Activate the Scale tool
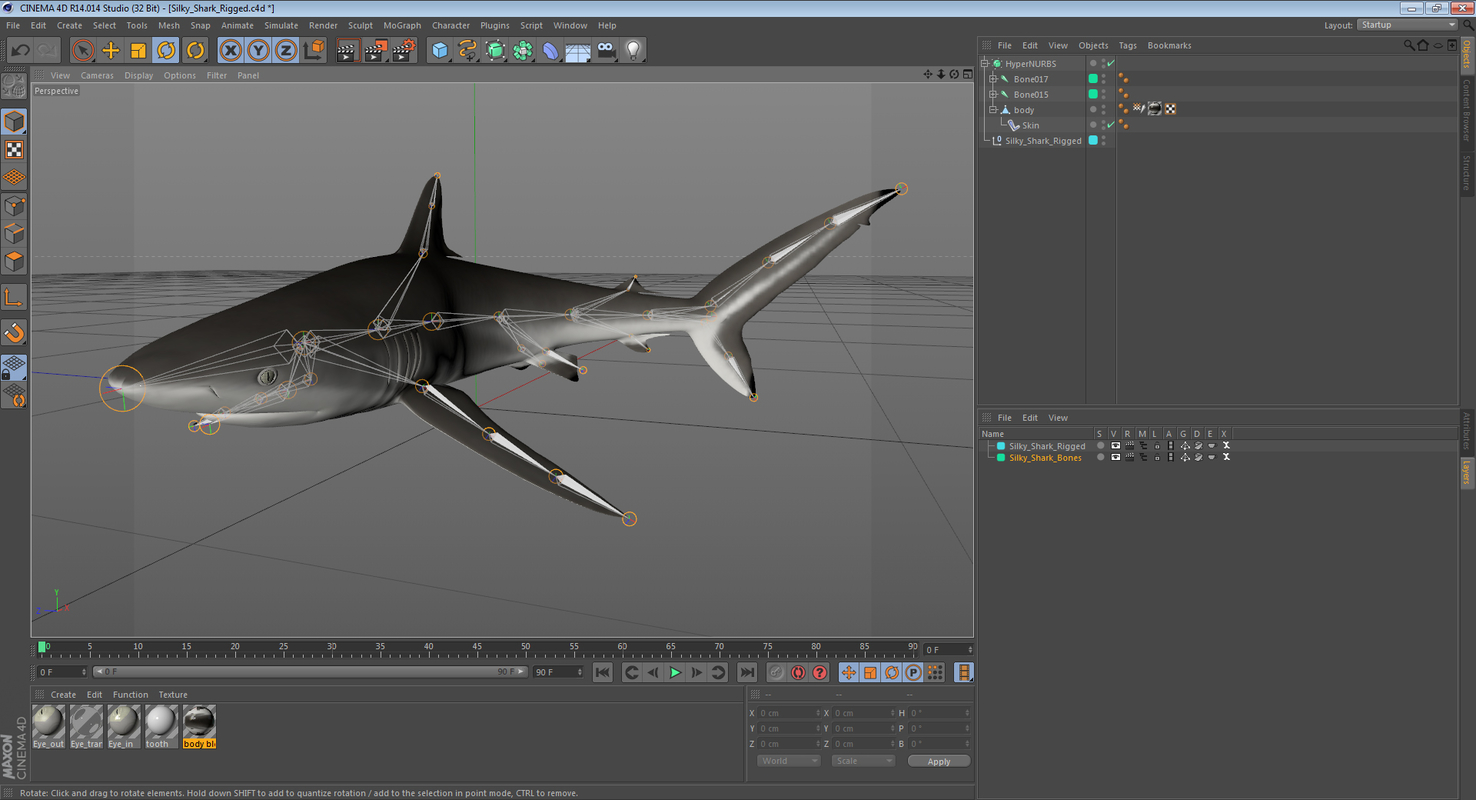This screenshot has width=1476, height=800. point(137,49)
